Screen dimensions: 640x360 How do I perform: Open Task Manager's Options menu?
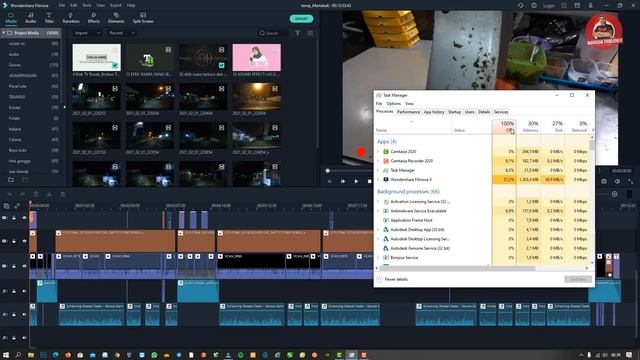coord(393,104)
